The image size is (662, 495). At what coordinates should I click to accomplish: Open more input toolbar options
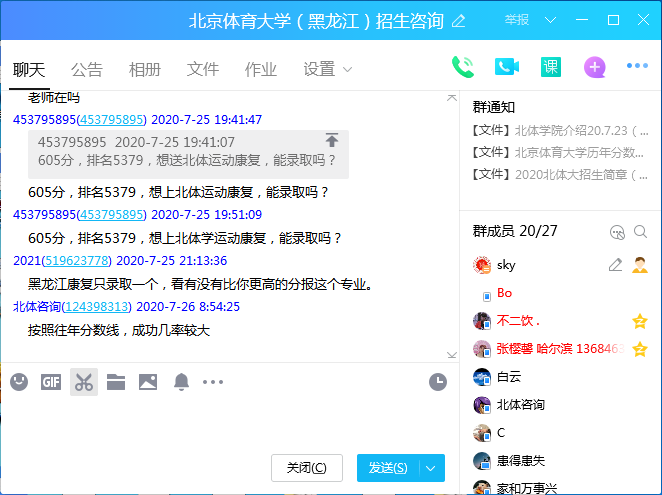coord(213,382)
